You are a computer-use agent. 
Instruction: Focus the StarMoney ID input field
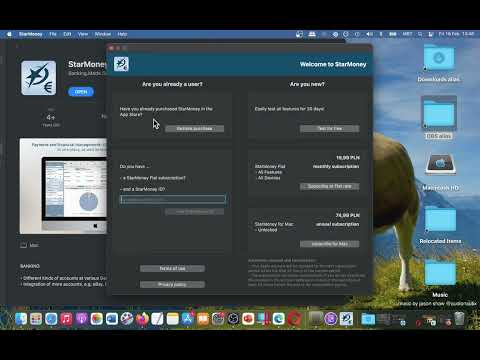click(x=173, y=199)
